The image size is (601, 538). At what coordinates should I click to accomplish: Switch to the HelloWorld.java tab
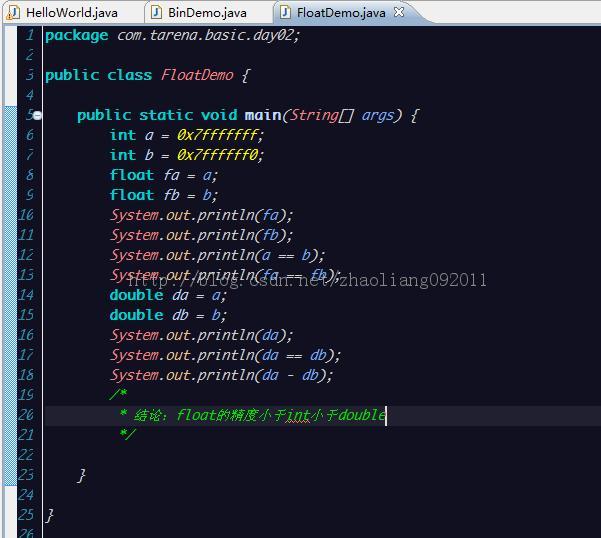coord(72,13)
